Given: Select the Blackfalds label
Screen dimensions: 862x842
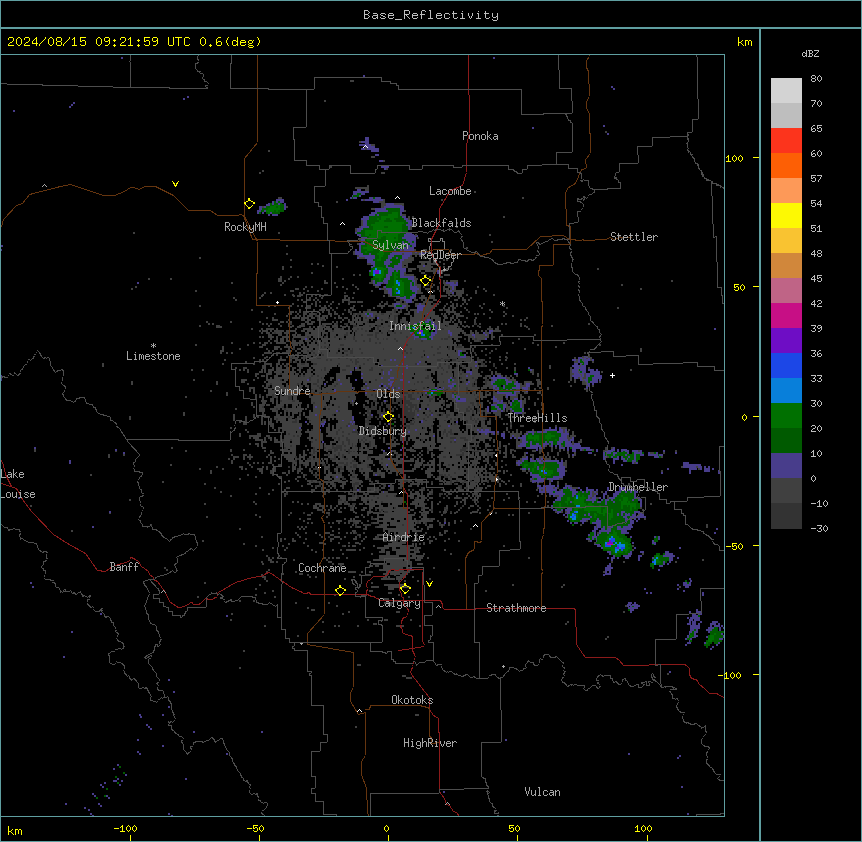Looking at the screenshot, I should (441, 223).
